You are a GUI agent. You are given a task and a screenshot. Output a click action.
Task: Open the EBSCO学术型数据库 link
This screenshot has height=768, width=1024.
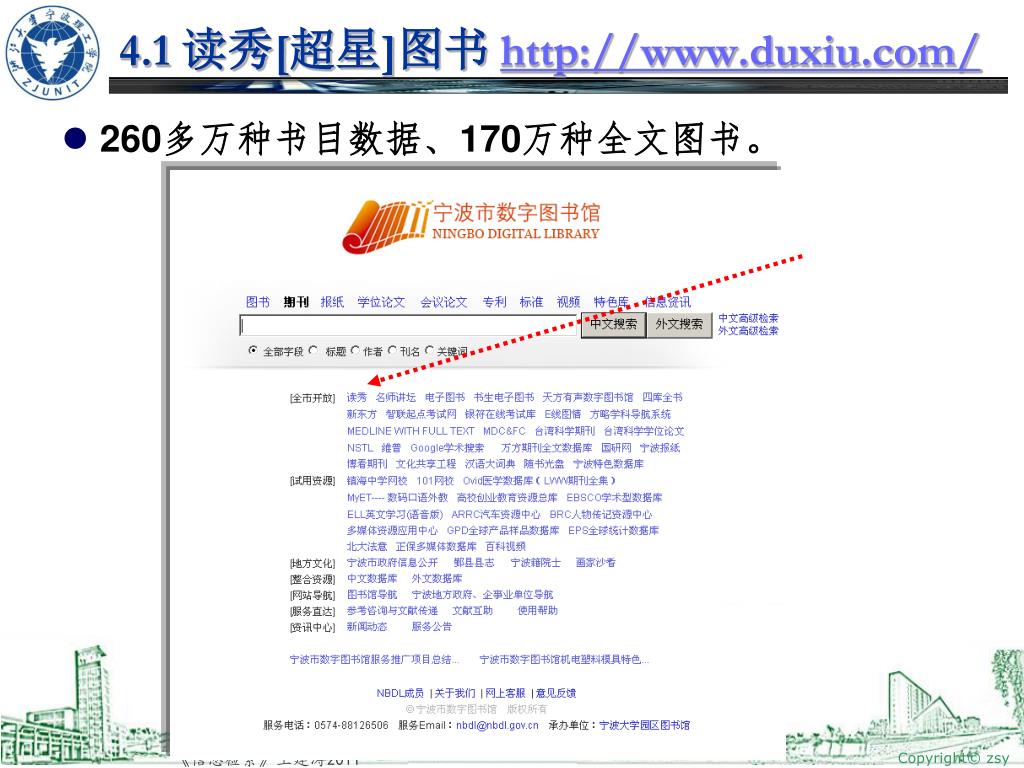tap(614, 498)
